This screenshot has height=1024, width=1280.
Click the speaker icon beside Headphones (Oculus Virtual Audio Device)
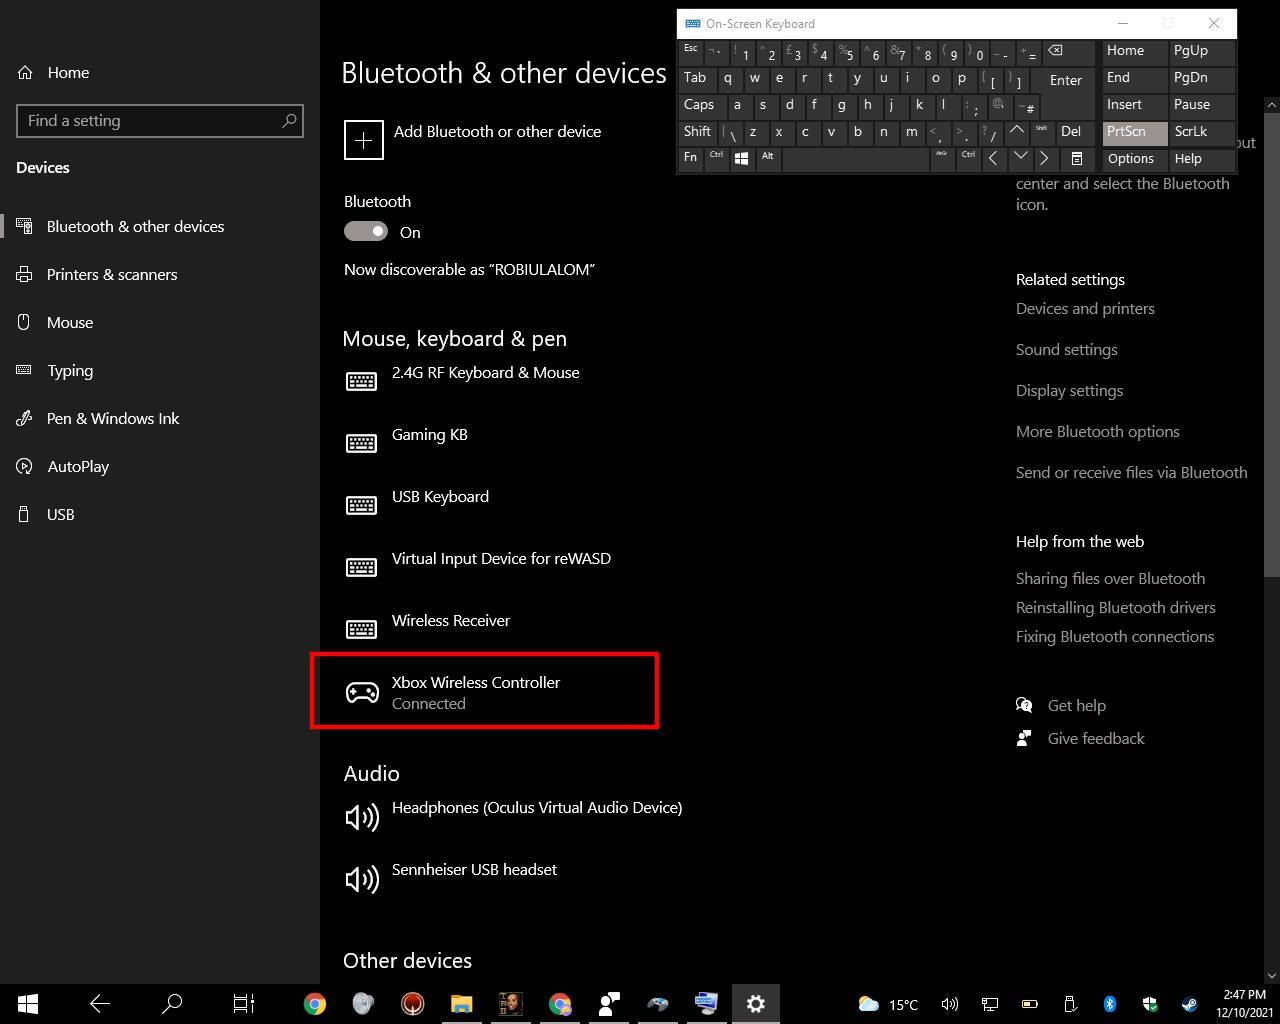point(362,817)
